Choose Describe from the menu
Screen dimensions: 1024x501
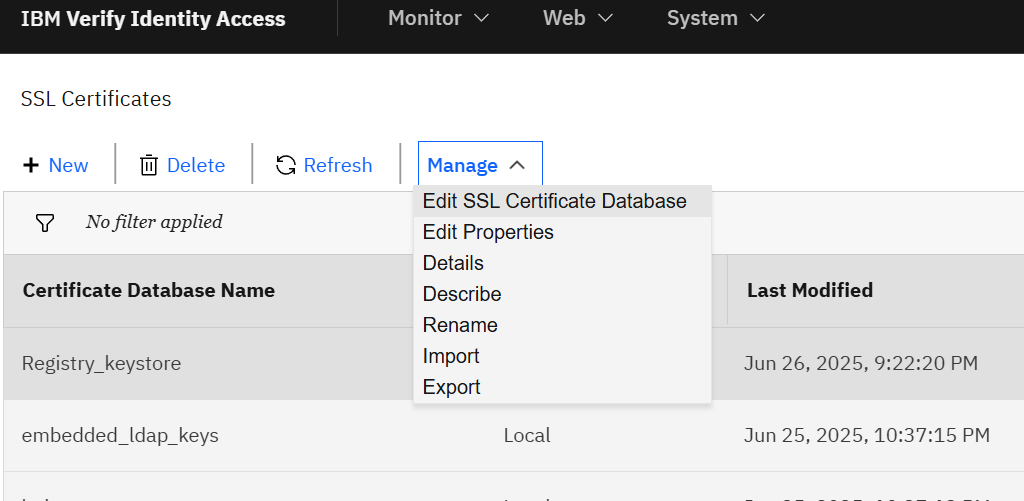[x=462, y=294]
